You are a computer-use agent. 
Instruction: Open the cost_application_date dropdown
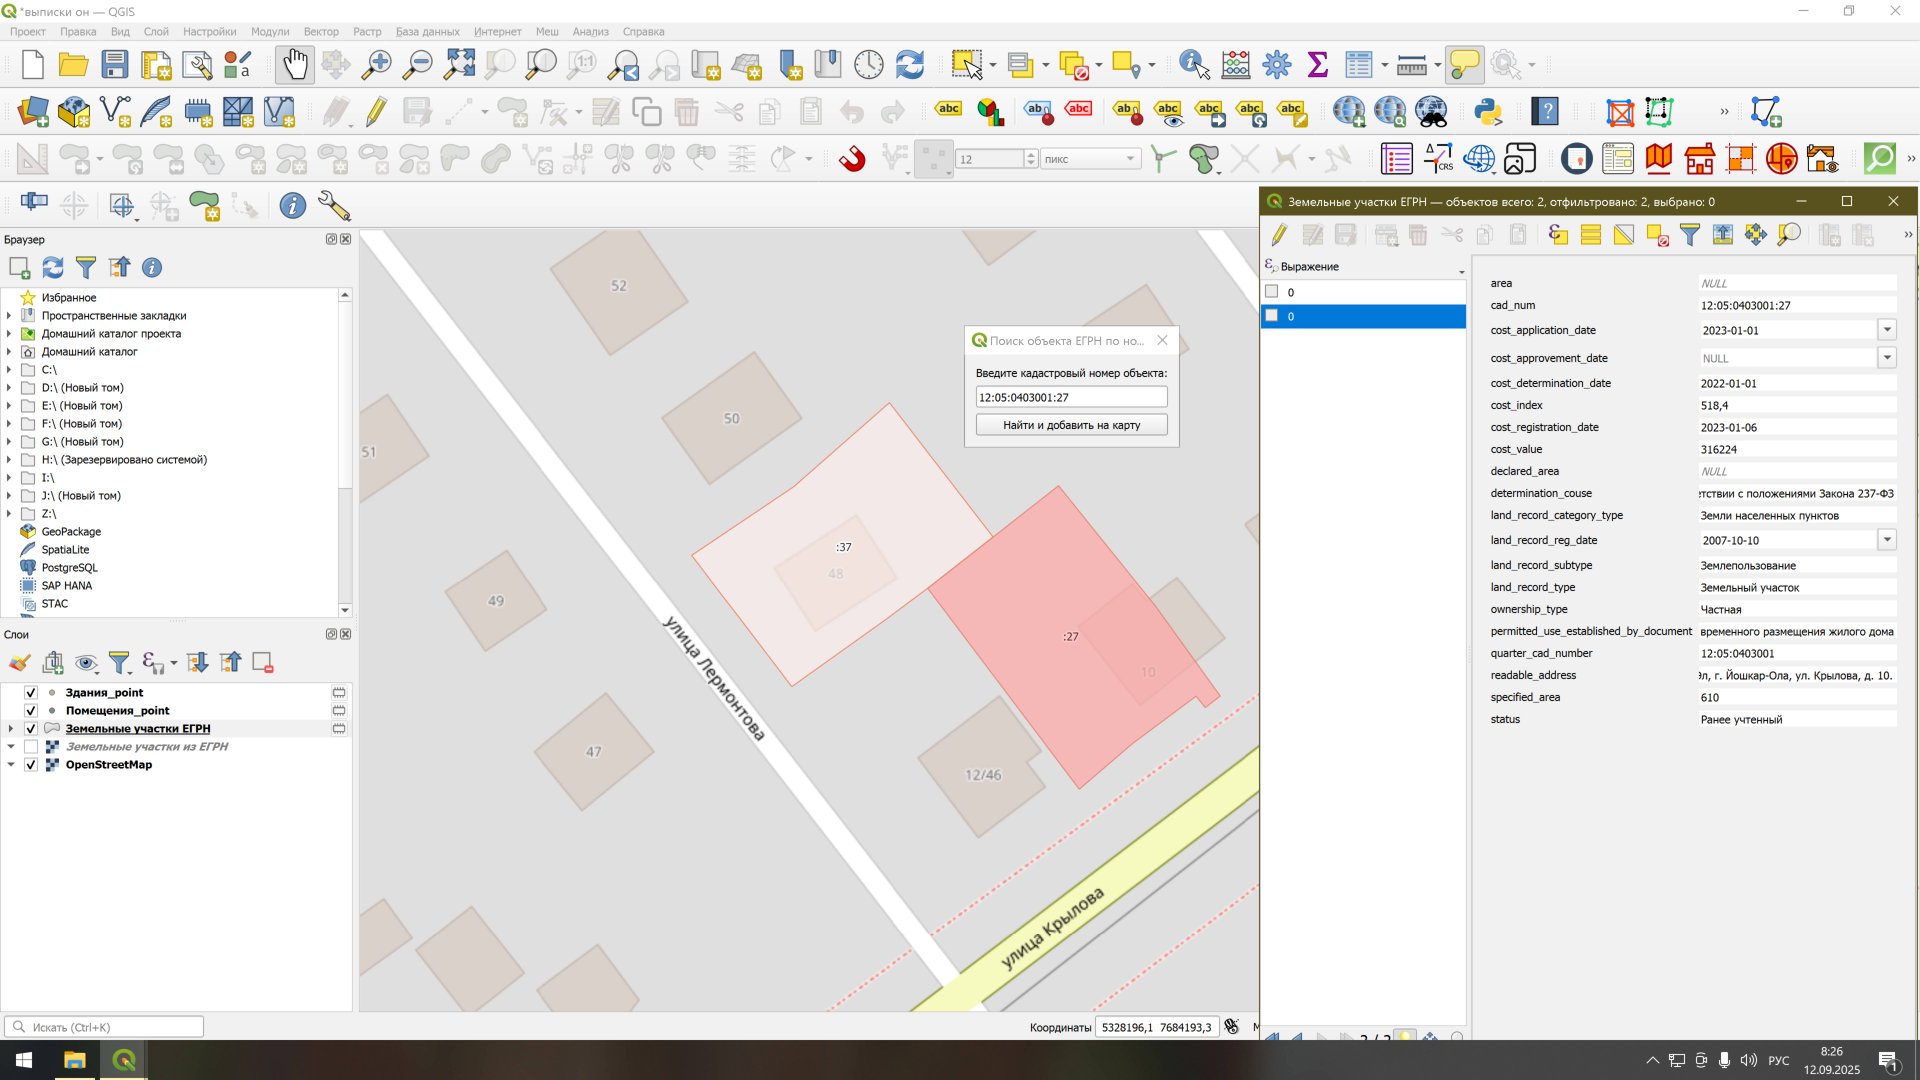point(1888,329)
